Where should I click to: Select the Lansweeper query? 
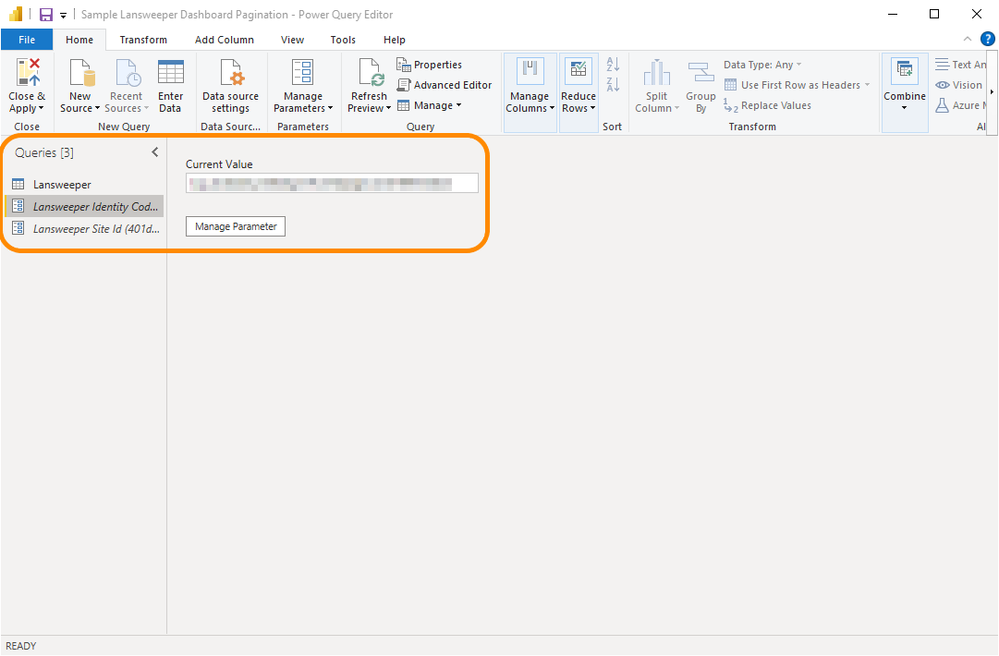pyautogui.click(x=62, y=185)
